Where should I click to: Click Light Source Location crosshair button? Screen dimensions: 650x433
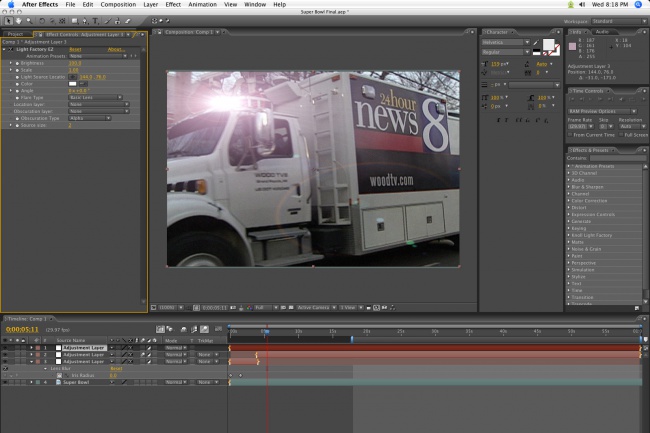pos(73,77)
